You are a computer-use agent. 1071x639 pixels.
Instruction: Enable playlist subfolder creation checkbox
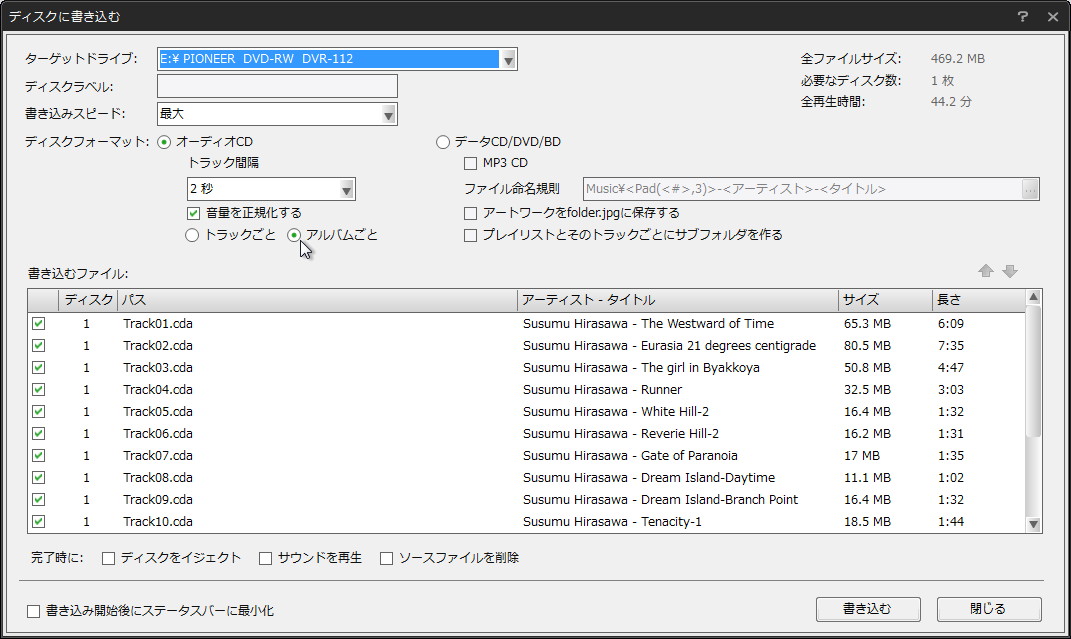(x=468, y=235)
